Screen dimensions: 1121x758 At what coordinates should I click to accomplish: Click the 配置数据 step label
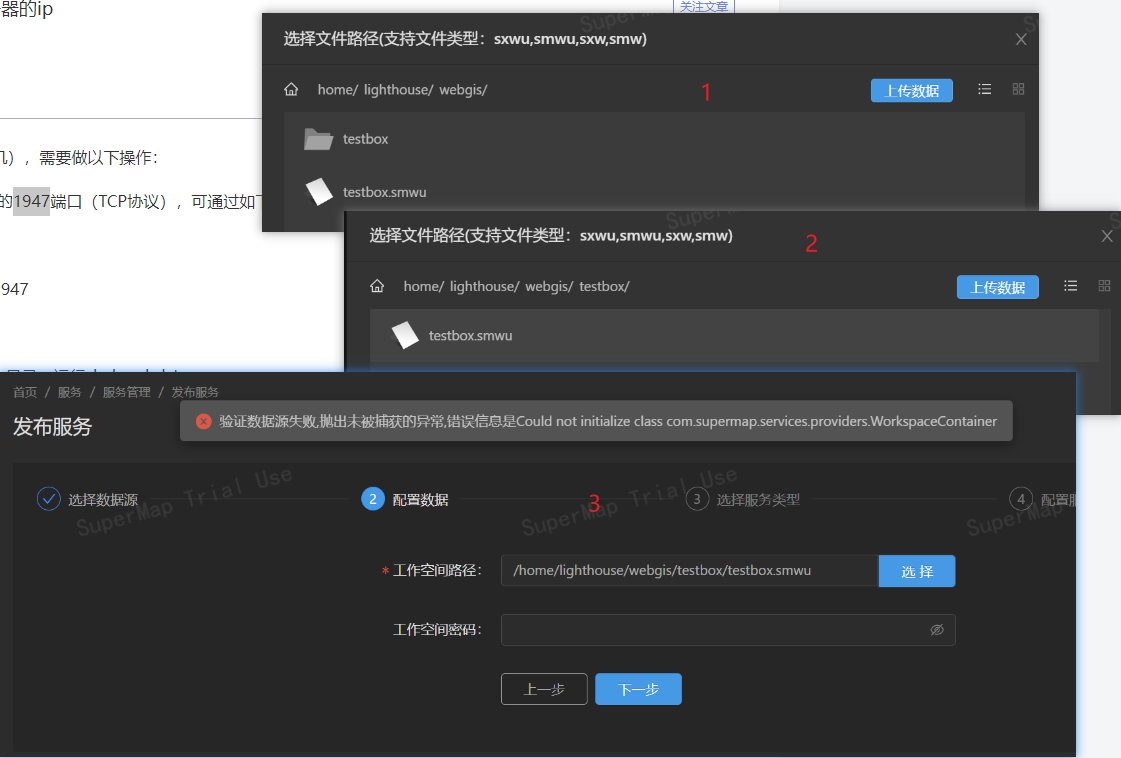point(420,500)
